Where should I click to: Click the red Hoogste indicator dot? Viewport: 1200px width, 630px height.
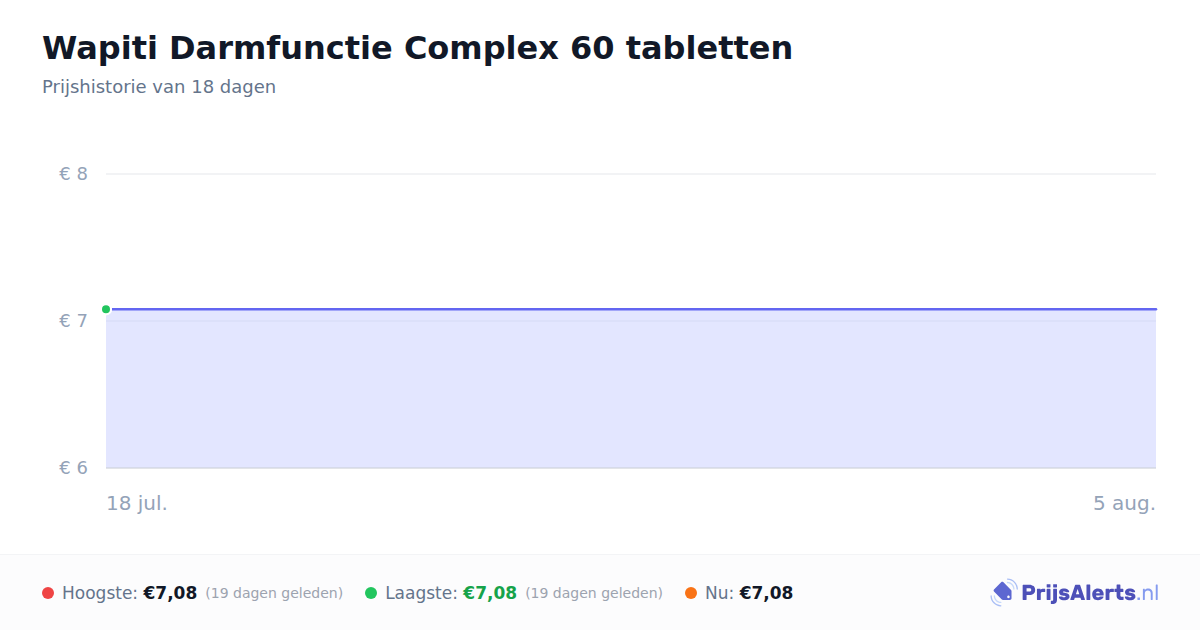click(48, 593)
